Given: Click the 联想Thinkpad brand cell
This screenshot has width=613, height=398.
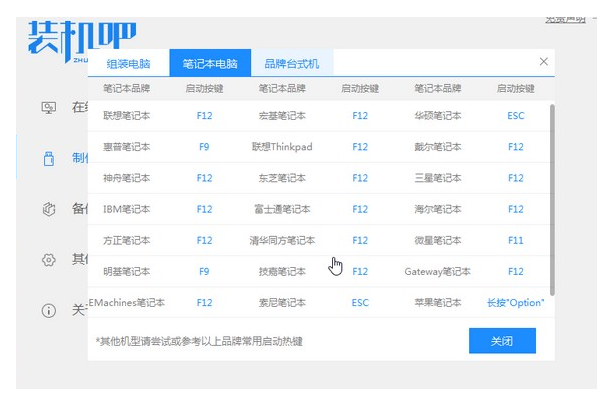Looking at the screenshot, I should [282, 147].
